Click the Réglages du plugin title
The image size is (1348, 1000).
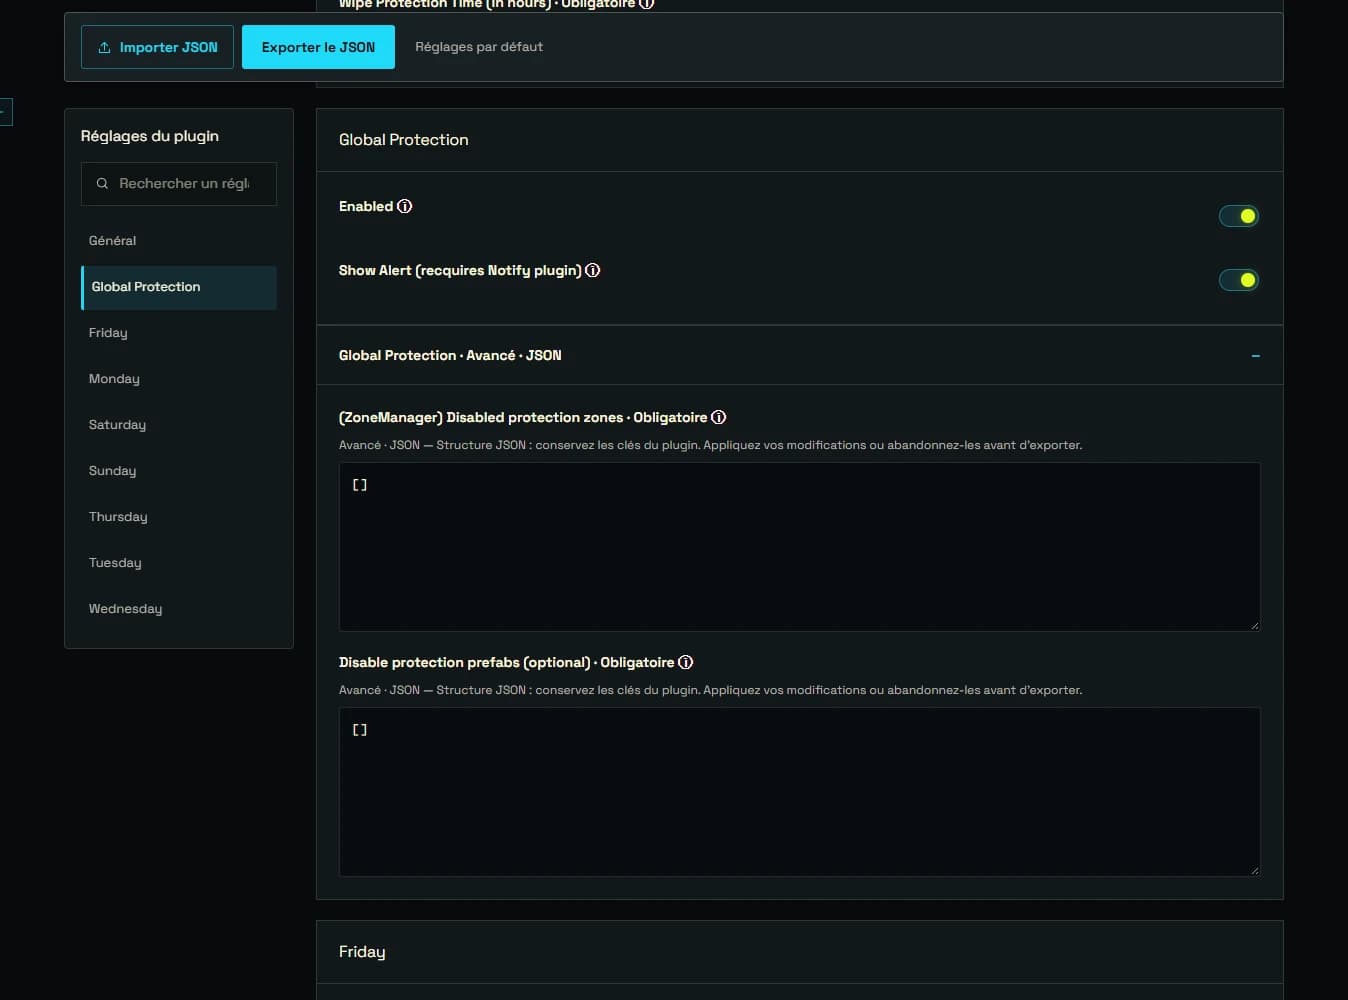[x=150, y=136]
